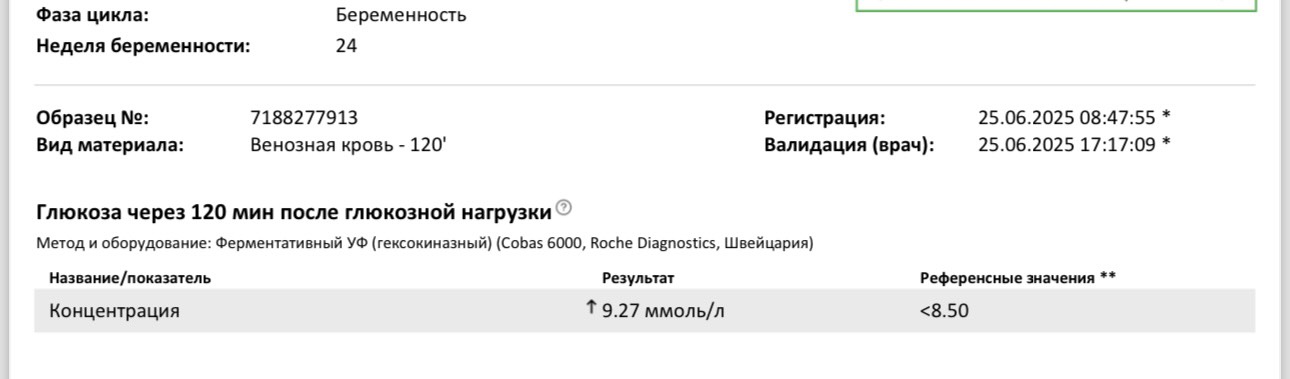Click the green-bordered box at top right
Screen dimensions: 1290x379
(x=1056, y=5)
